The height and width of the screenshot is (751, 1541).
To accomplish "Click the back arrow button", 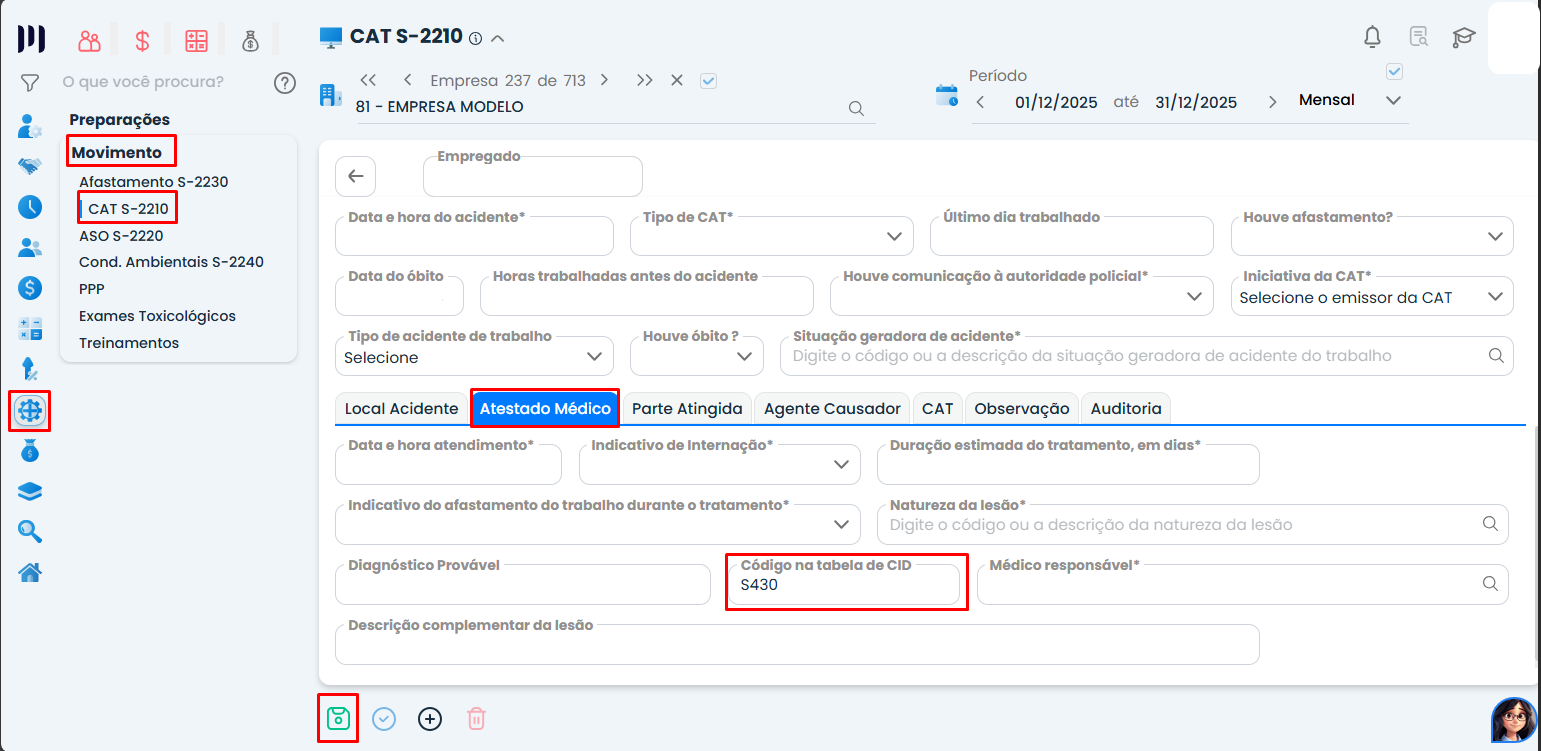I will [x=355, y=176].
